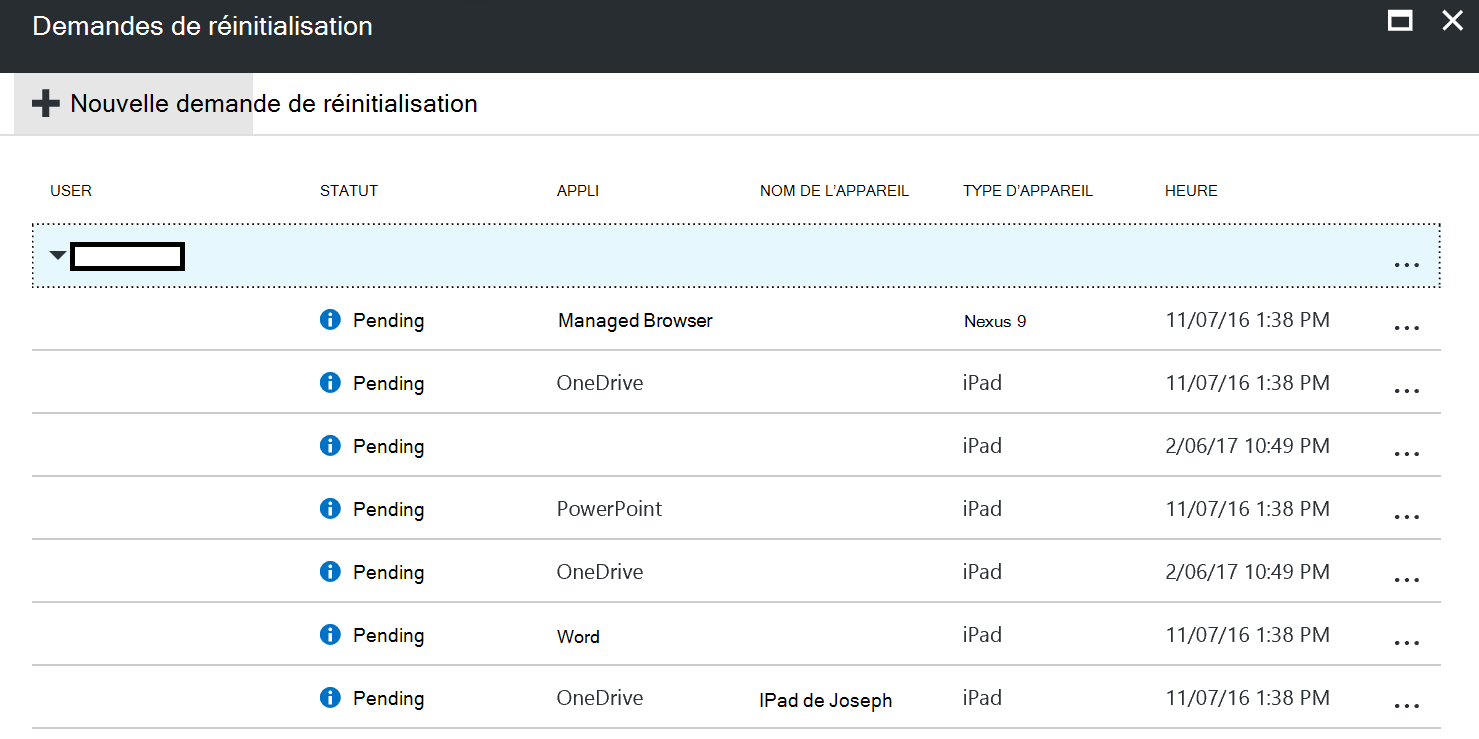This screenshot has height=739, width=1479.
Task: Click Pending status in the Word row
Action: 388,636
